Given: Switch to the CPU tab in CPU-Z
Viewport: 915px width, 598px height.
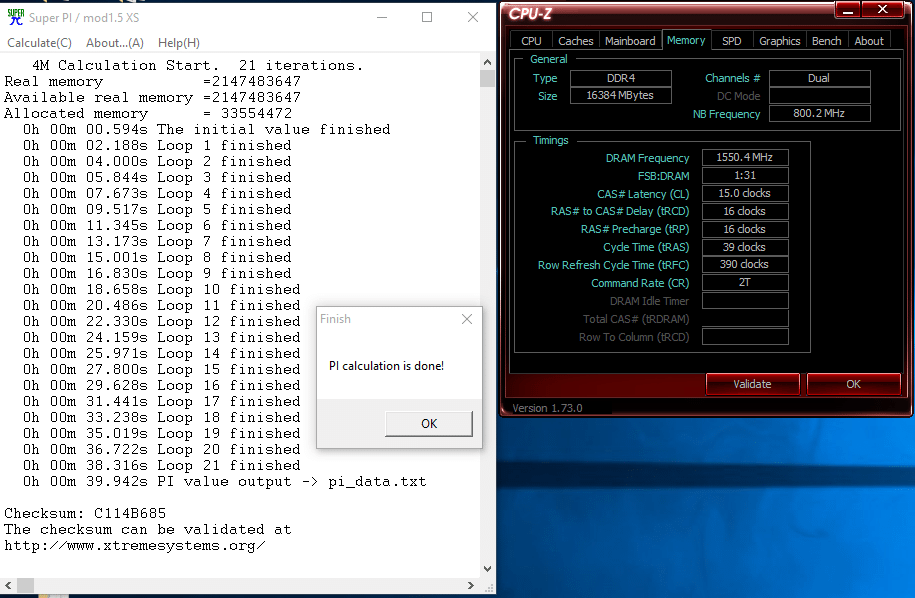Looking at the screenshot, I should click(x=531, y=41).
